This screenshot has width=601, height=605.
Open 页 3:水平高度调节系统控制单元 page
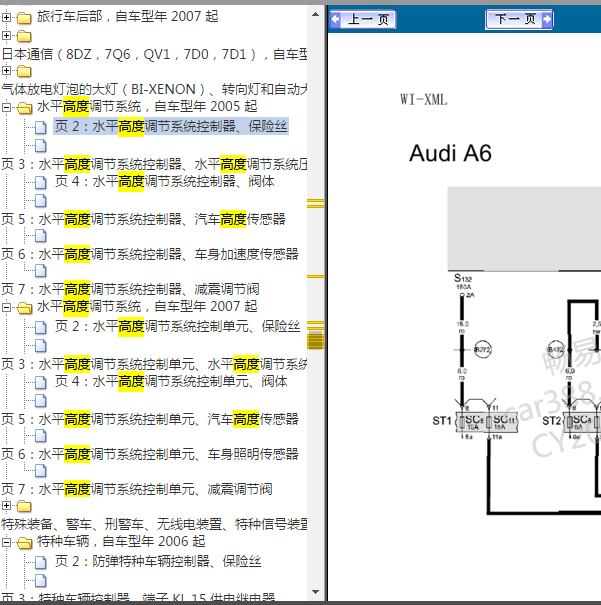(x=154, y=364)
